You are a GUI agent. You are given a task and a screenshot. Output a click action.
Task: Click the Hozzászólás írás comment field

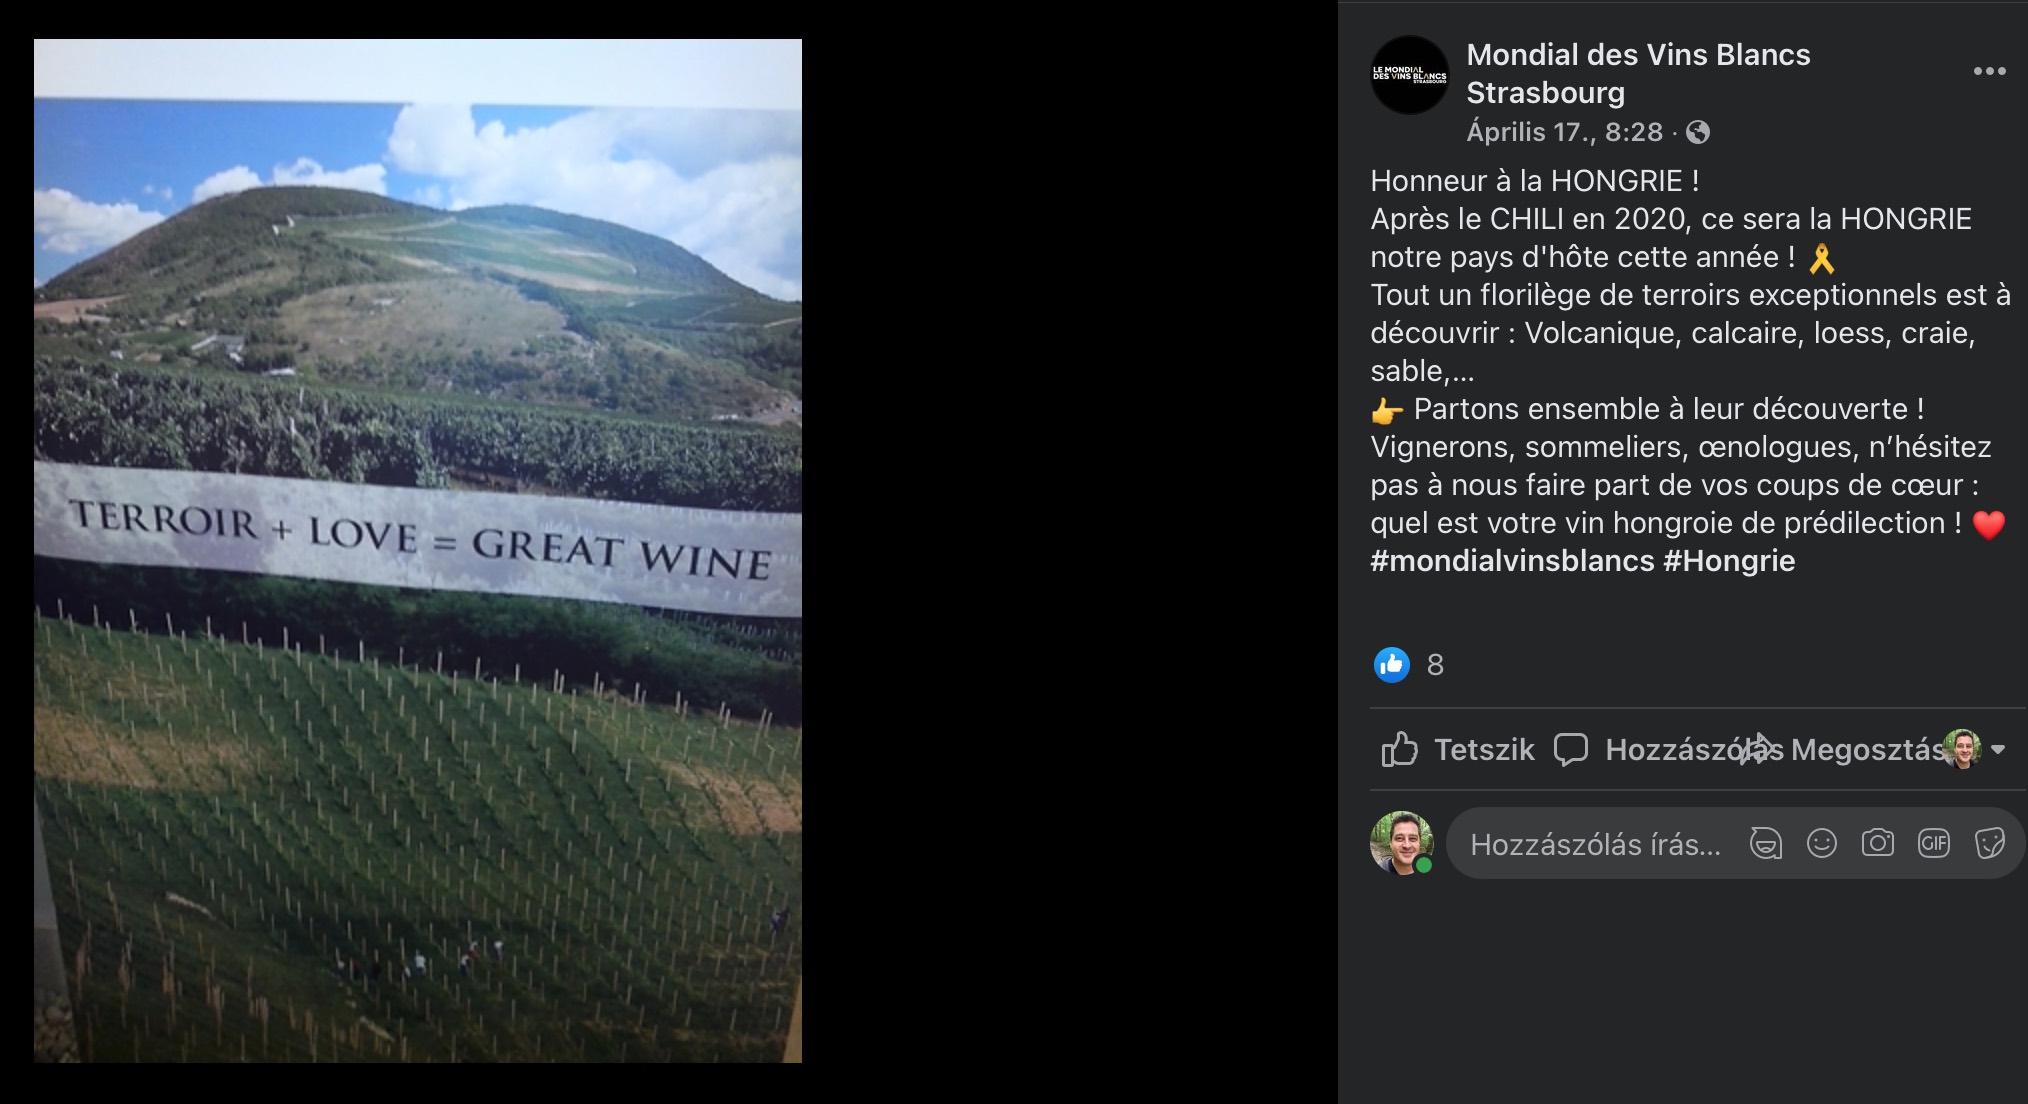pos(1595,845)
